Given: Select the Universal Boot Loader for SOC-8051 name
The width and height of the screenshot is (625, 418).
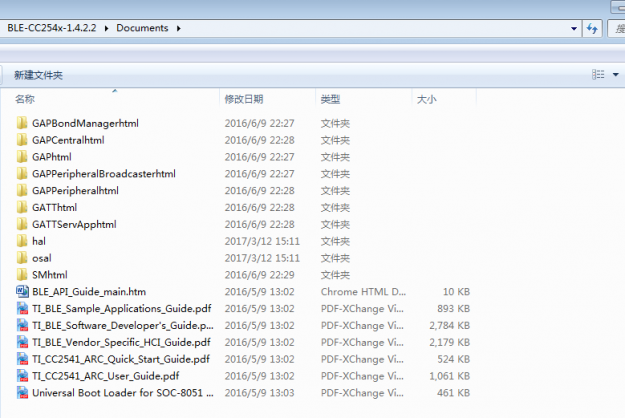Looking at the screenshot, I should pos(123,393).
